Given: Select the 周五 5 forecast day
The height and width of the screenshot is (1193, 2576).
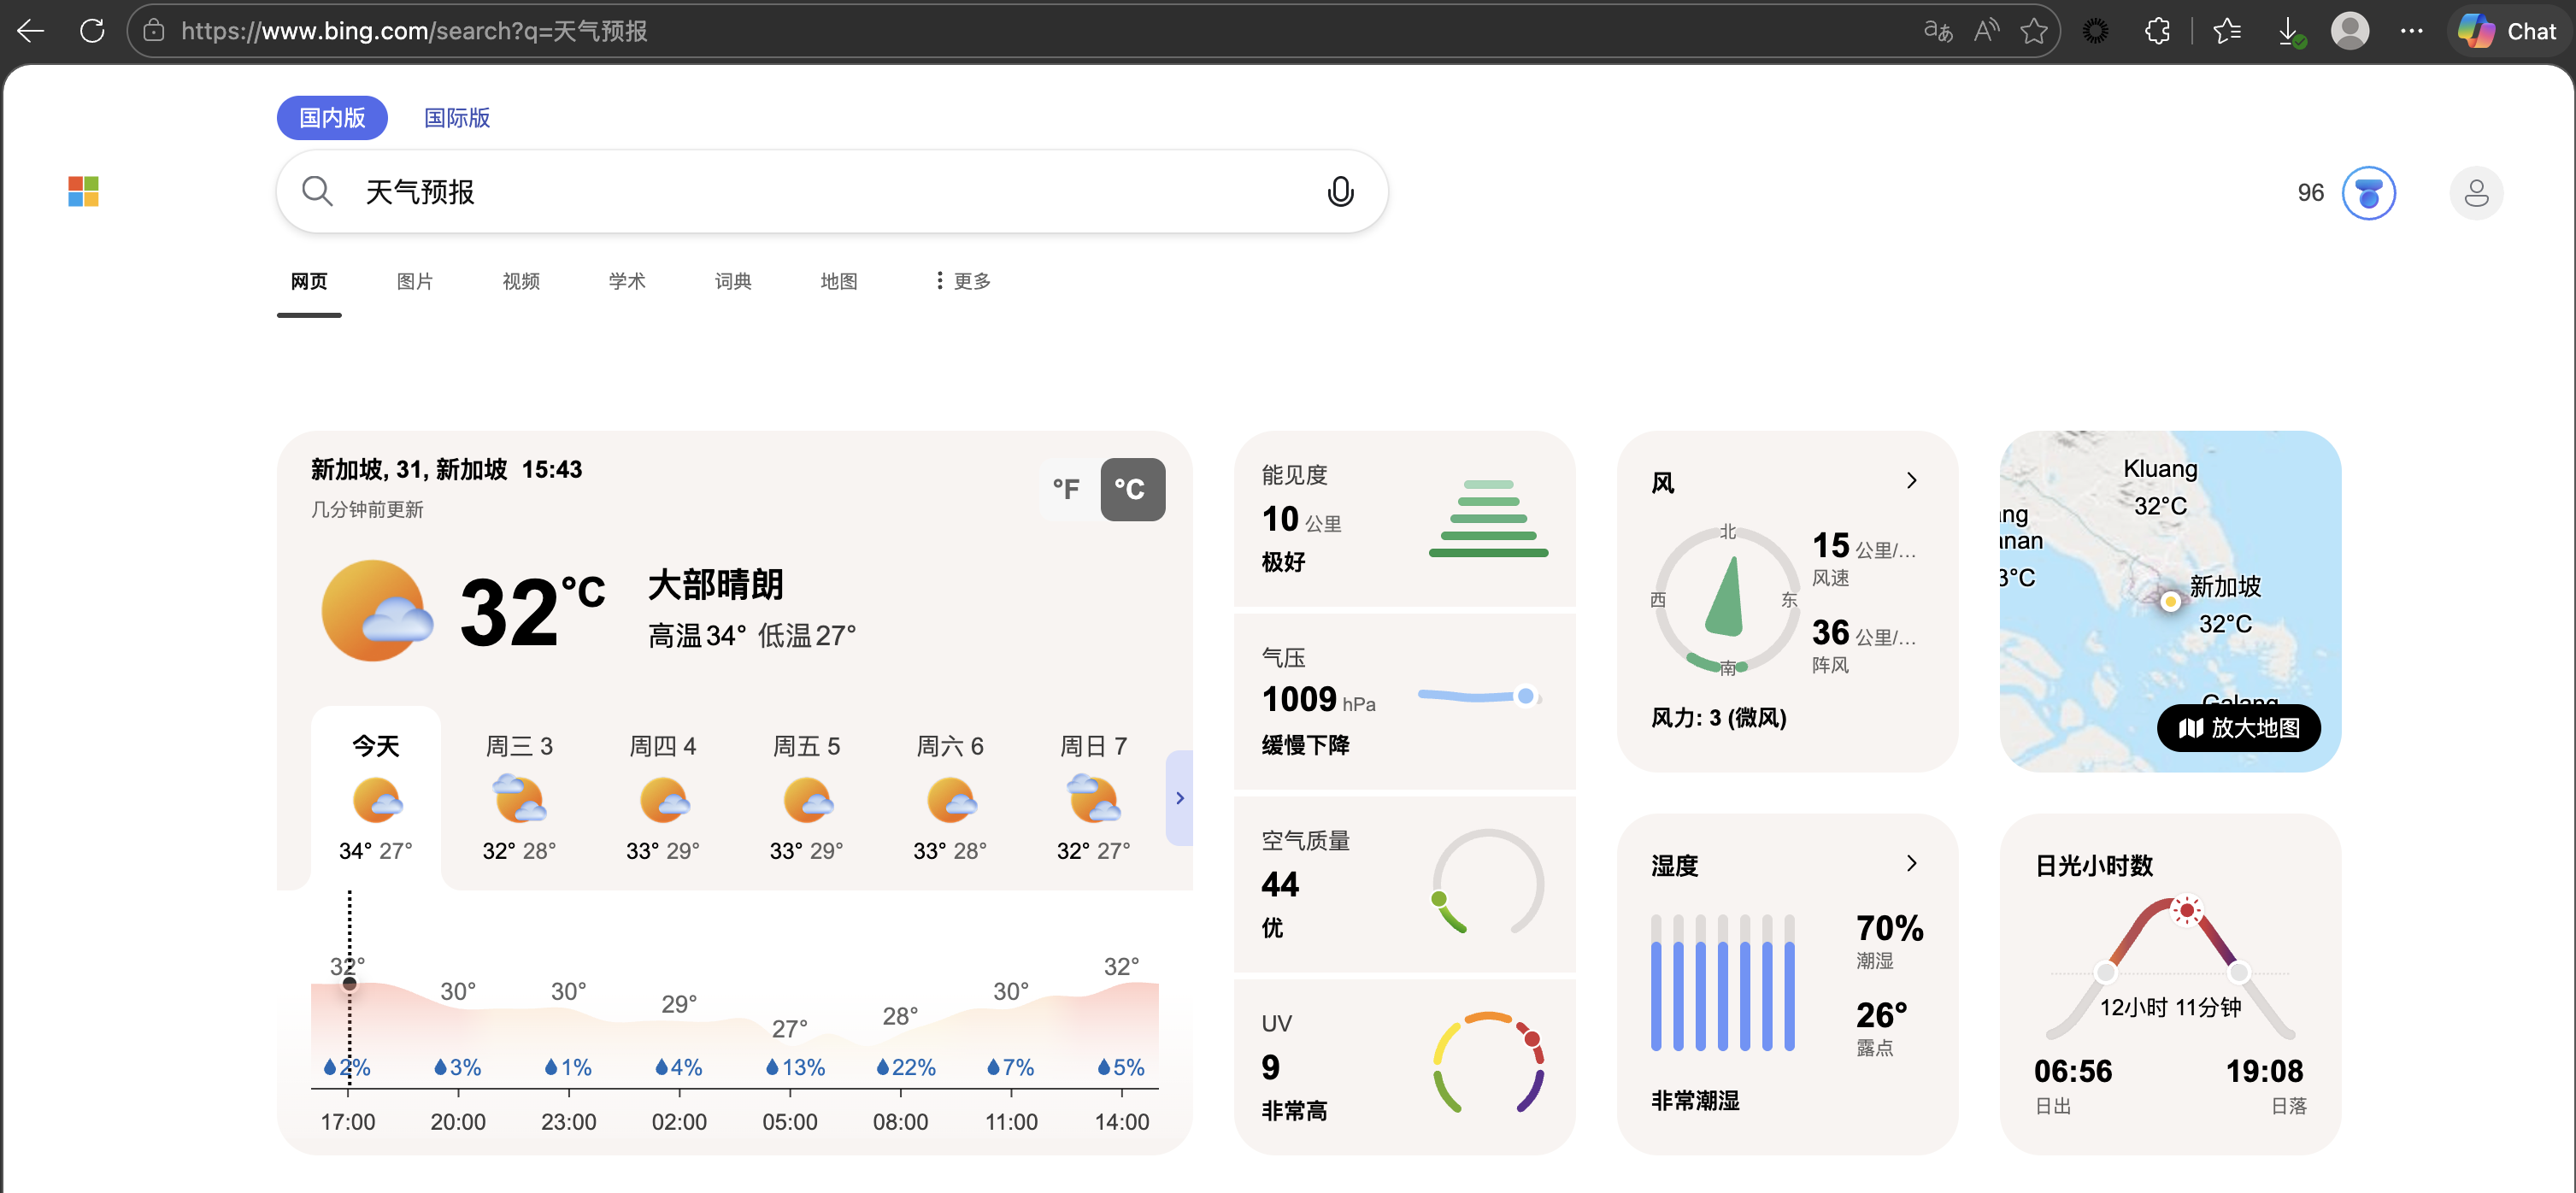Looking at the screenshot, I should click(x=806, y=797).
